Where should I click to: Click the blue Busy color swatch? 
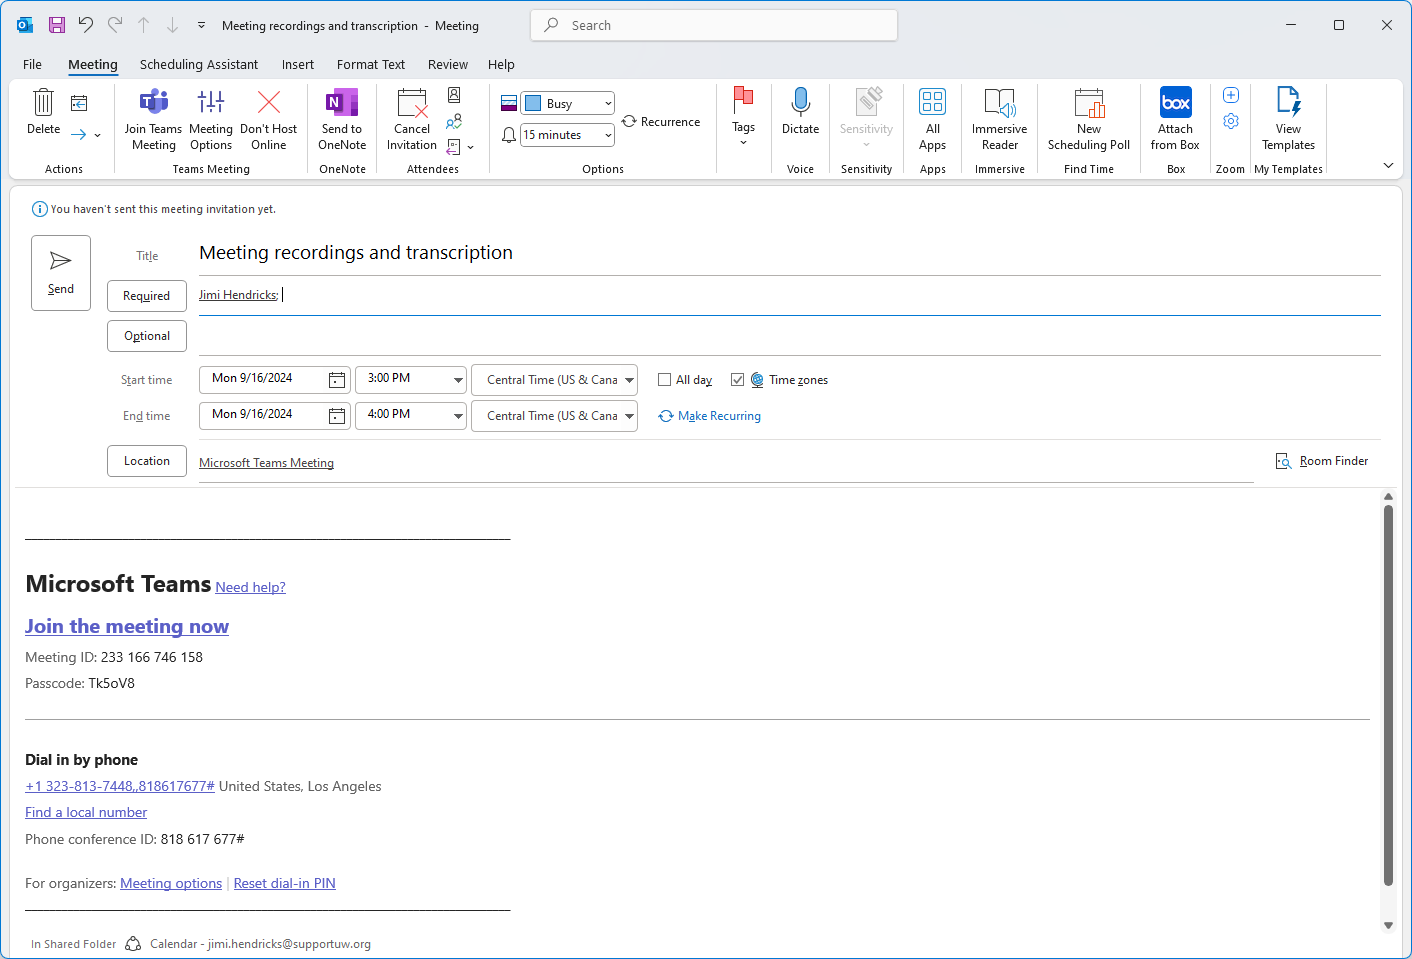tap(533, 103)
